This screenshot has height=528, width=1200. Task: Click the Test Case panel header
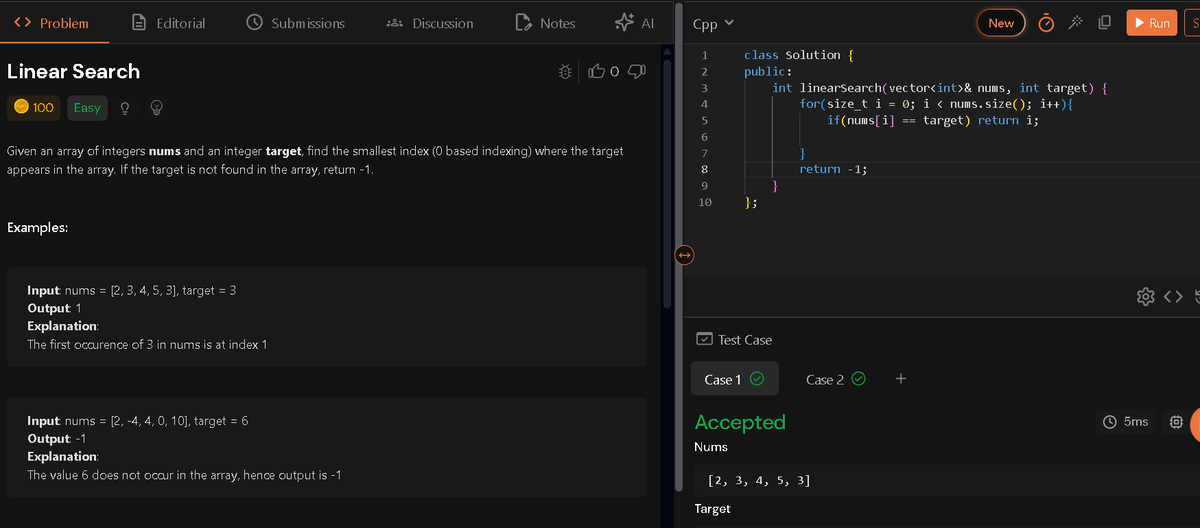[735, 340]
